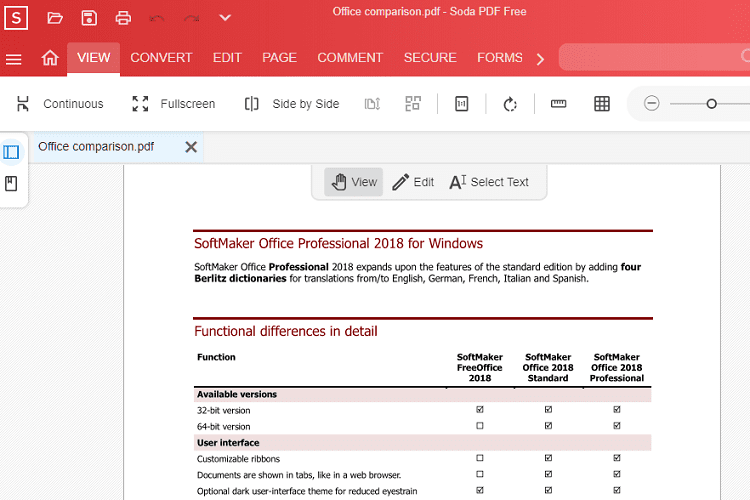Click the 'SoftMaker Office 2018 Standard' column header
The width and height of the screenshot is (750, 500).
click(x=548, y=367)
